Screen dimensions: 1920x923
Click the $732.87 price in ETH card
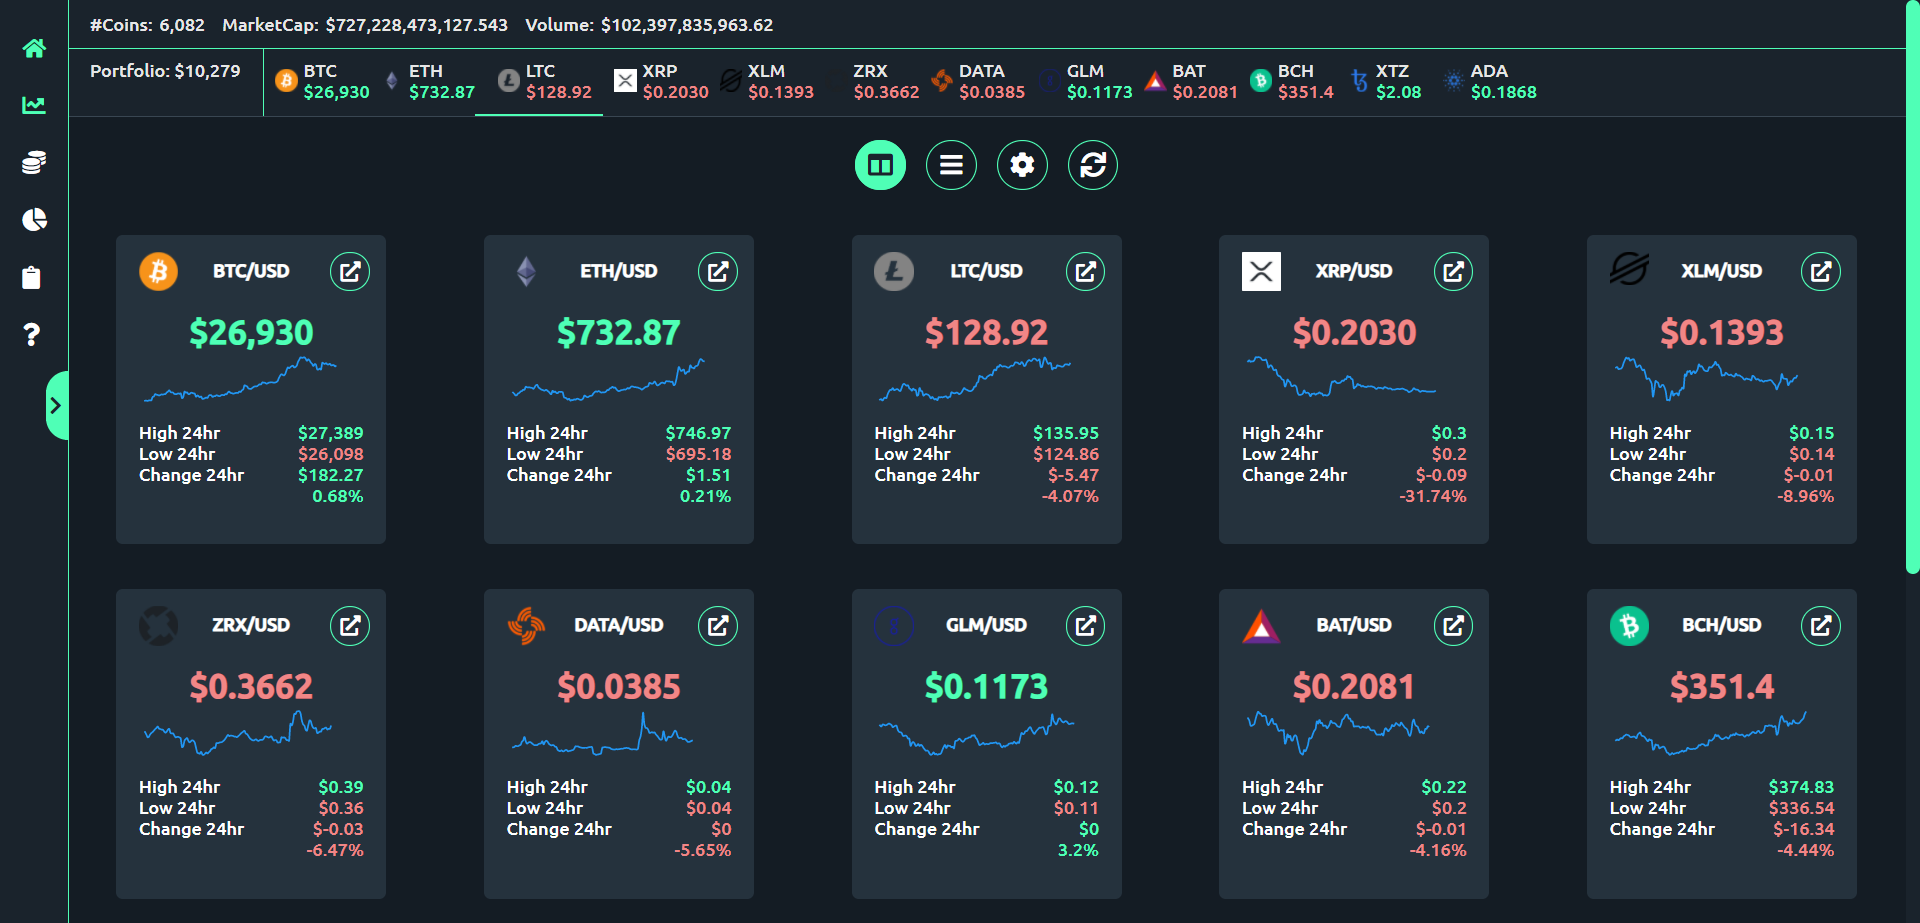click(x=618, y=332)
